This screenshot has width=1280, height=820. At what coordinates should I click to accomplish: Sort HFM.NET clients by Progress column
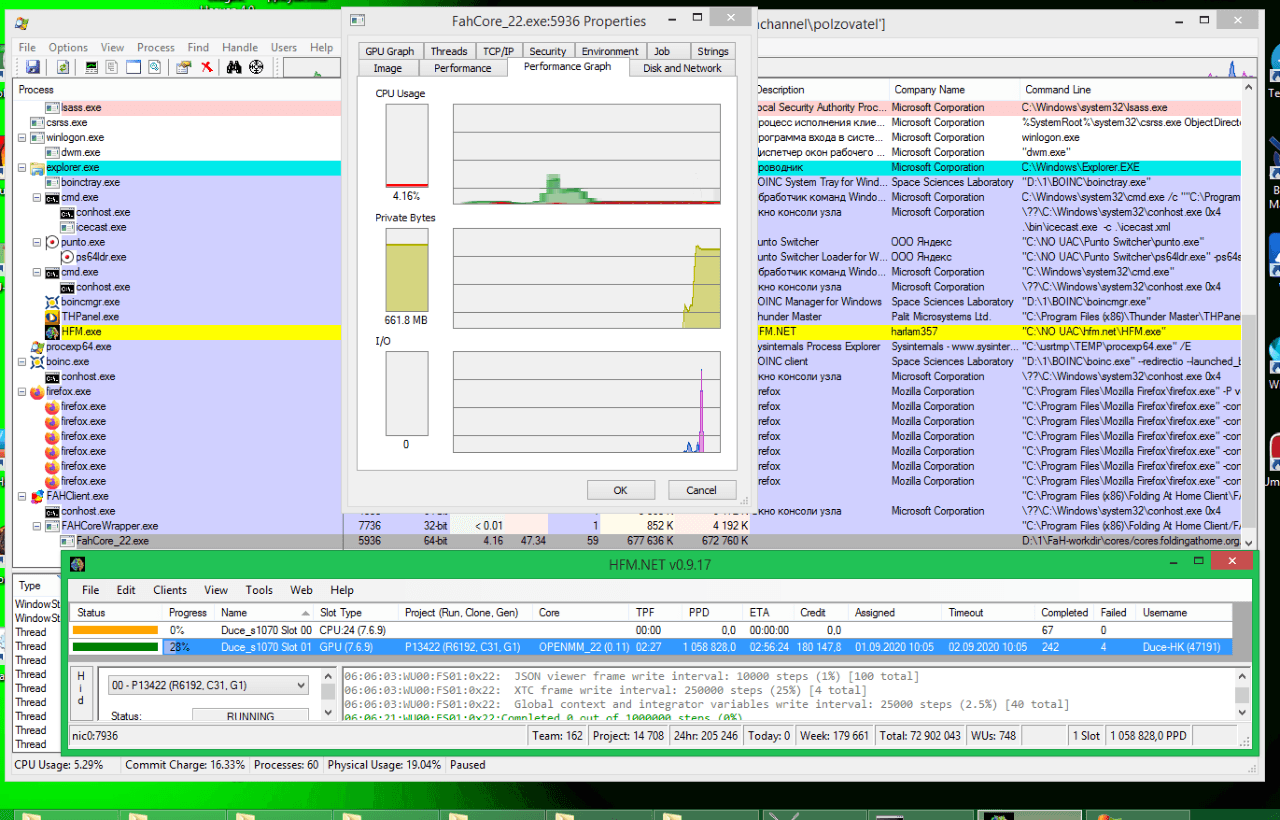(x=188, y=613)
